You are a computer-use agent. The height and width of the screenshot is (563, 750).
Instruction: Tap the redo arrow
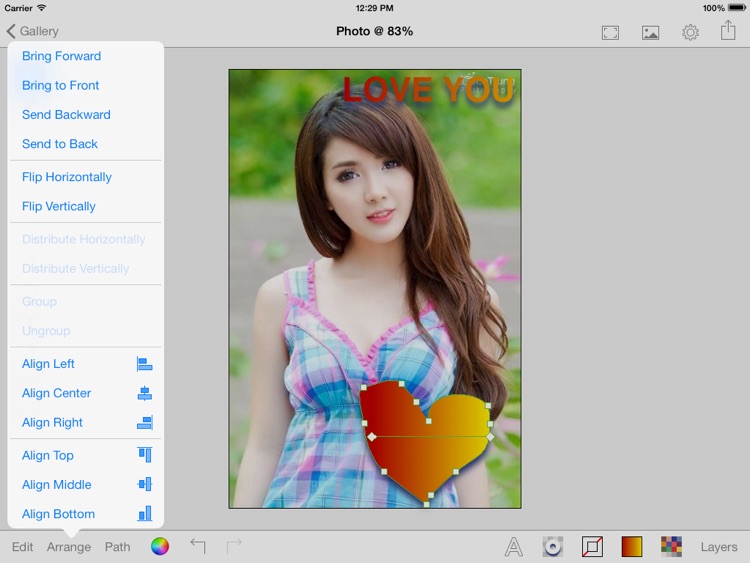point(234,545)
